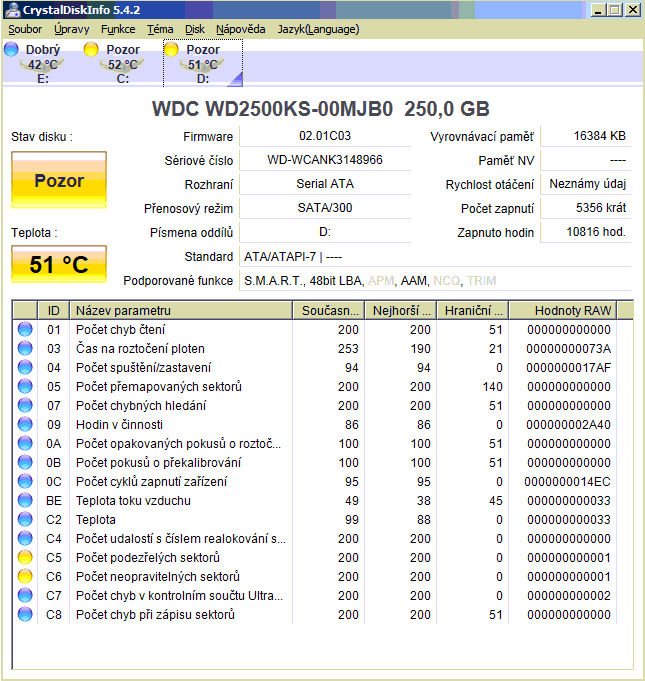The height and width of the screenshot is (681, 645).
Task: Click the 16384 KB buffer size field
Action: 585,136
